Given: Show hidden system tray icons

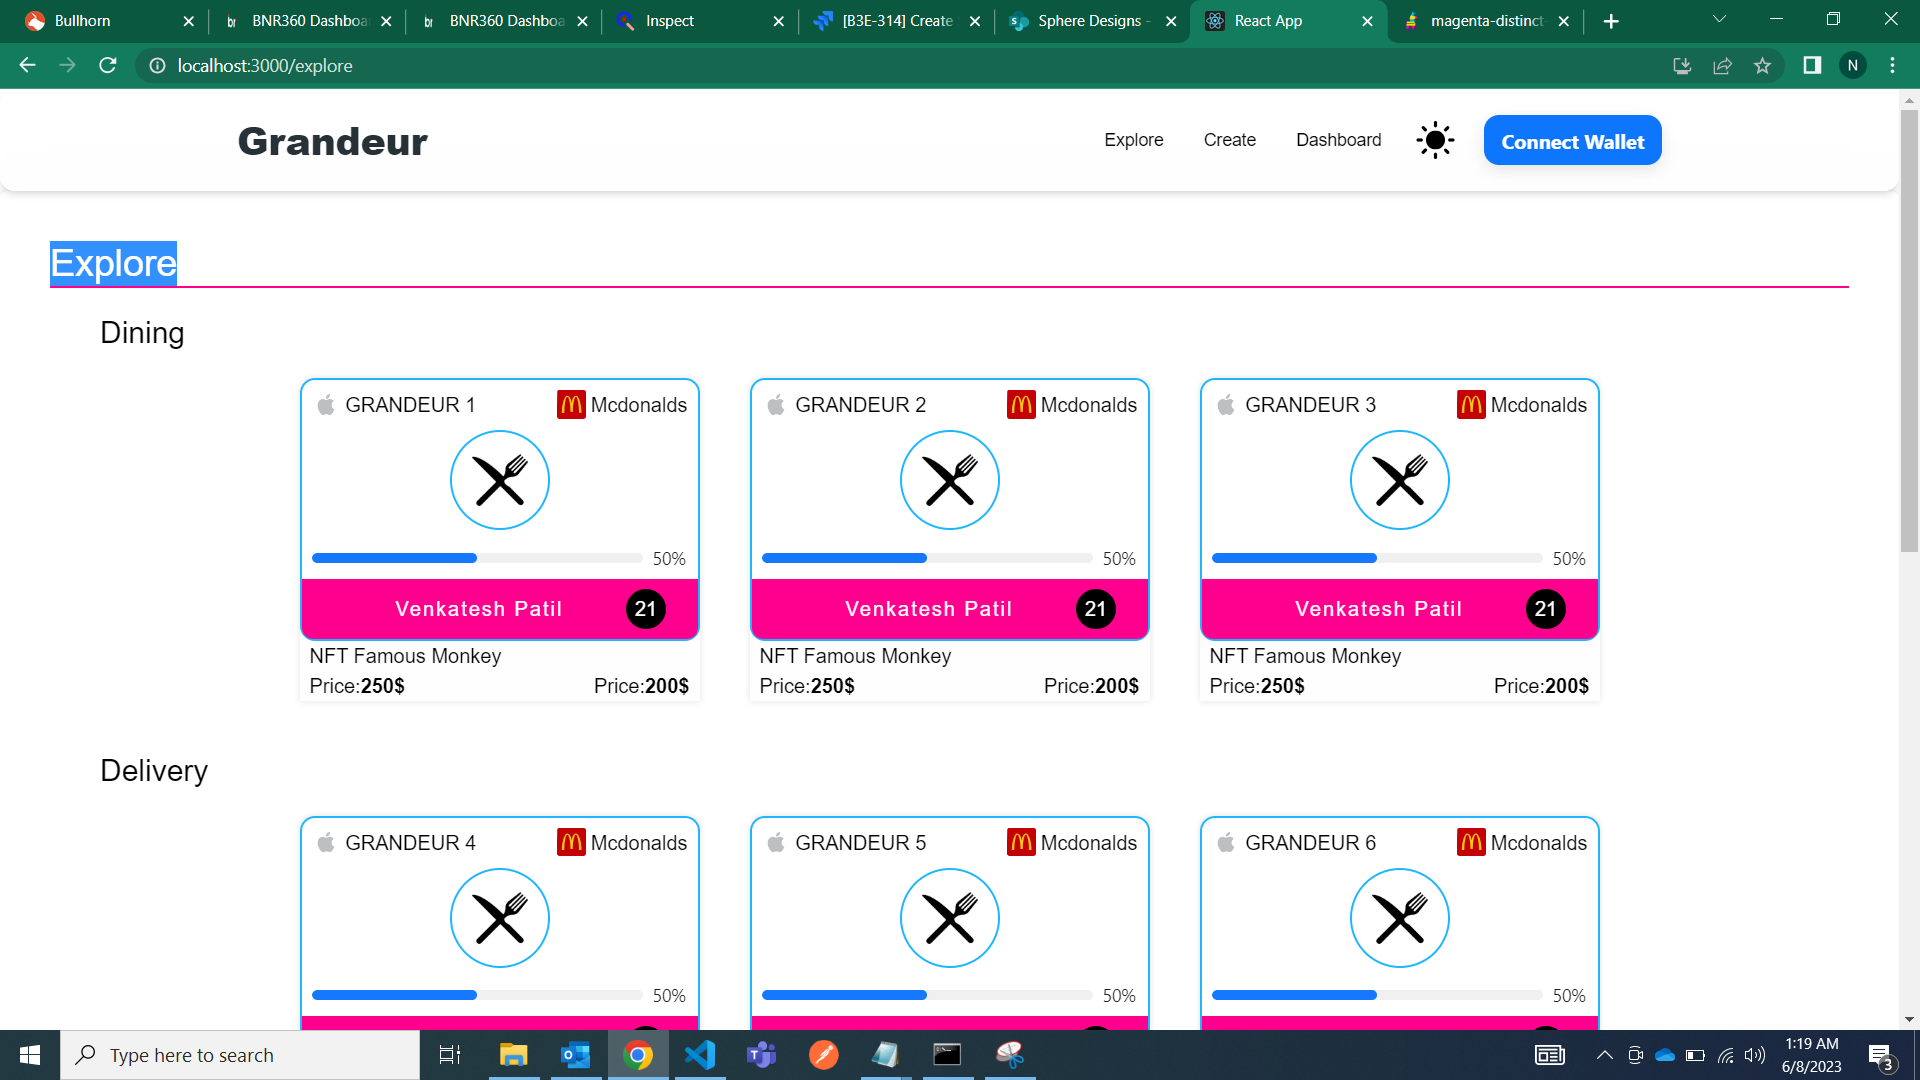Looking at the screenshot, I should 1604,1055.
